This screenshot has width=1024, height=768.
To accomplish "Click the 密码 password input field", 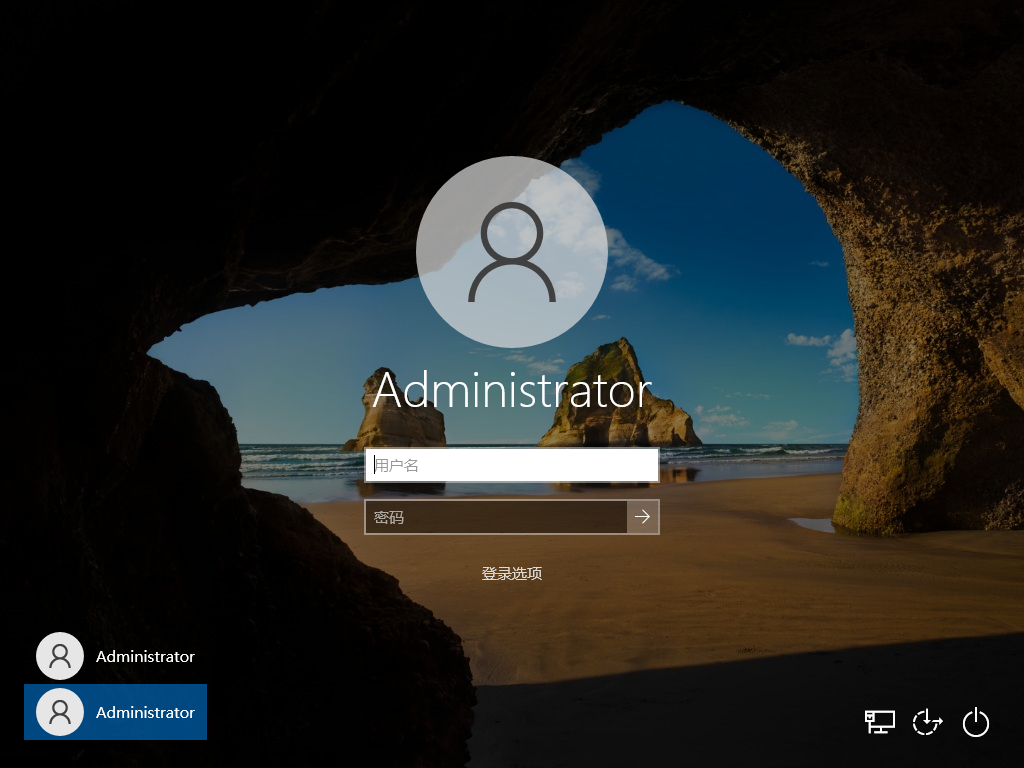I will pyautogui.click(x=496, y=517).
